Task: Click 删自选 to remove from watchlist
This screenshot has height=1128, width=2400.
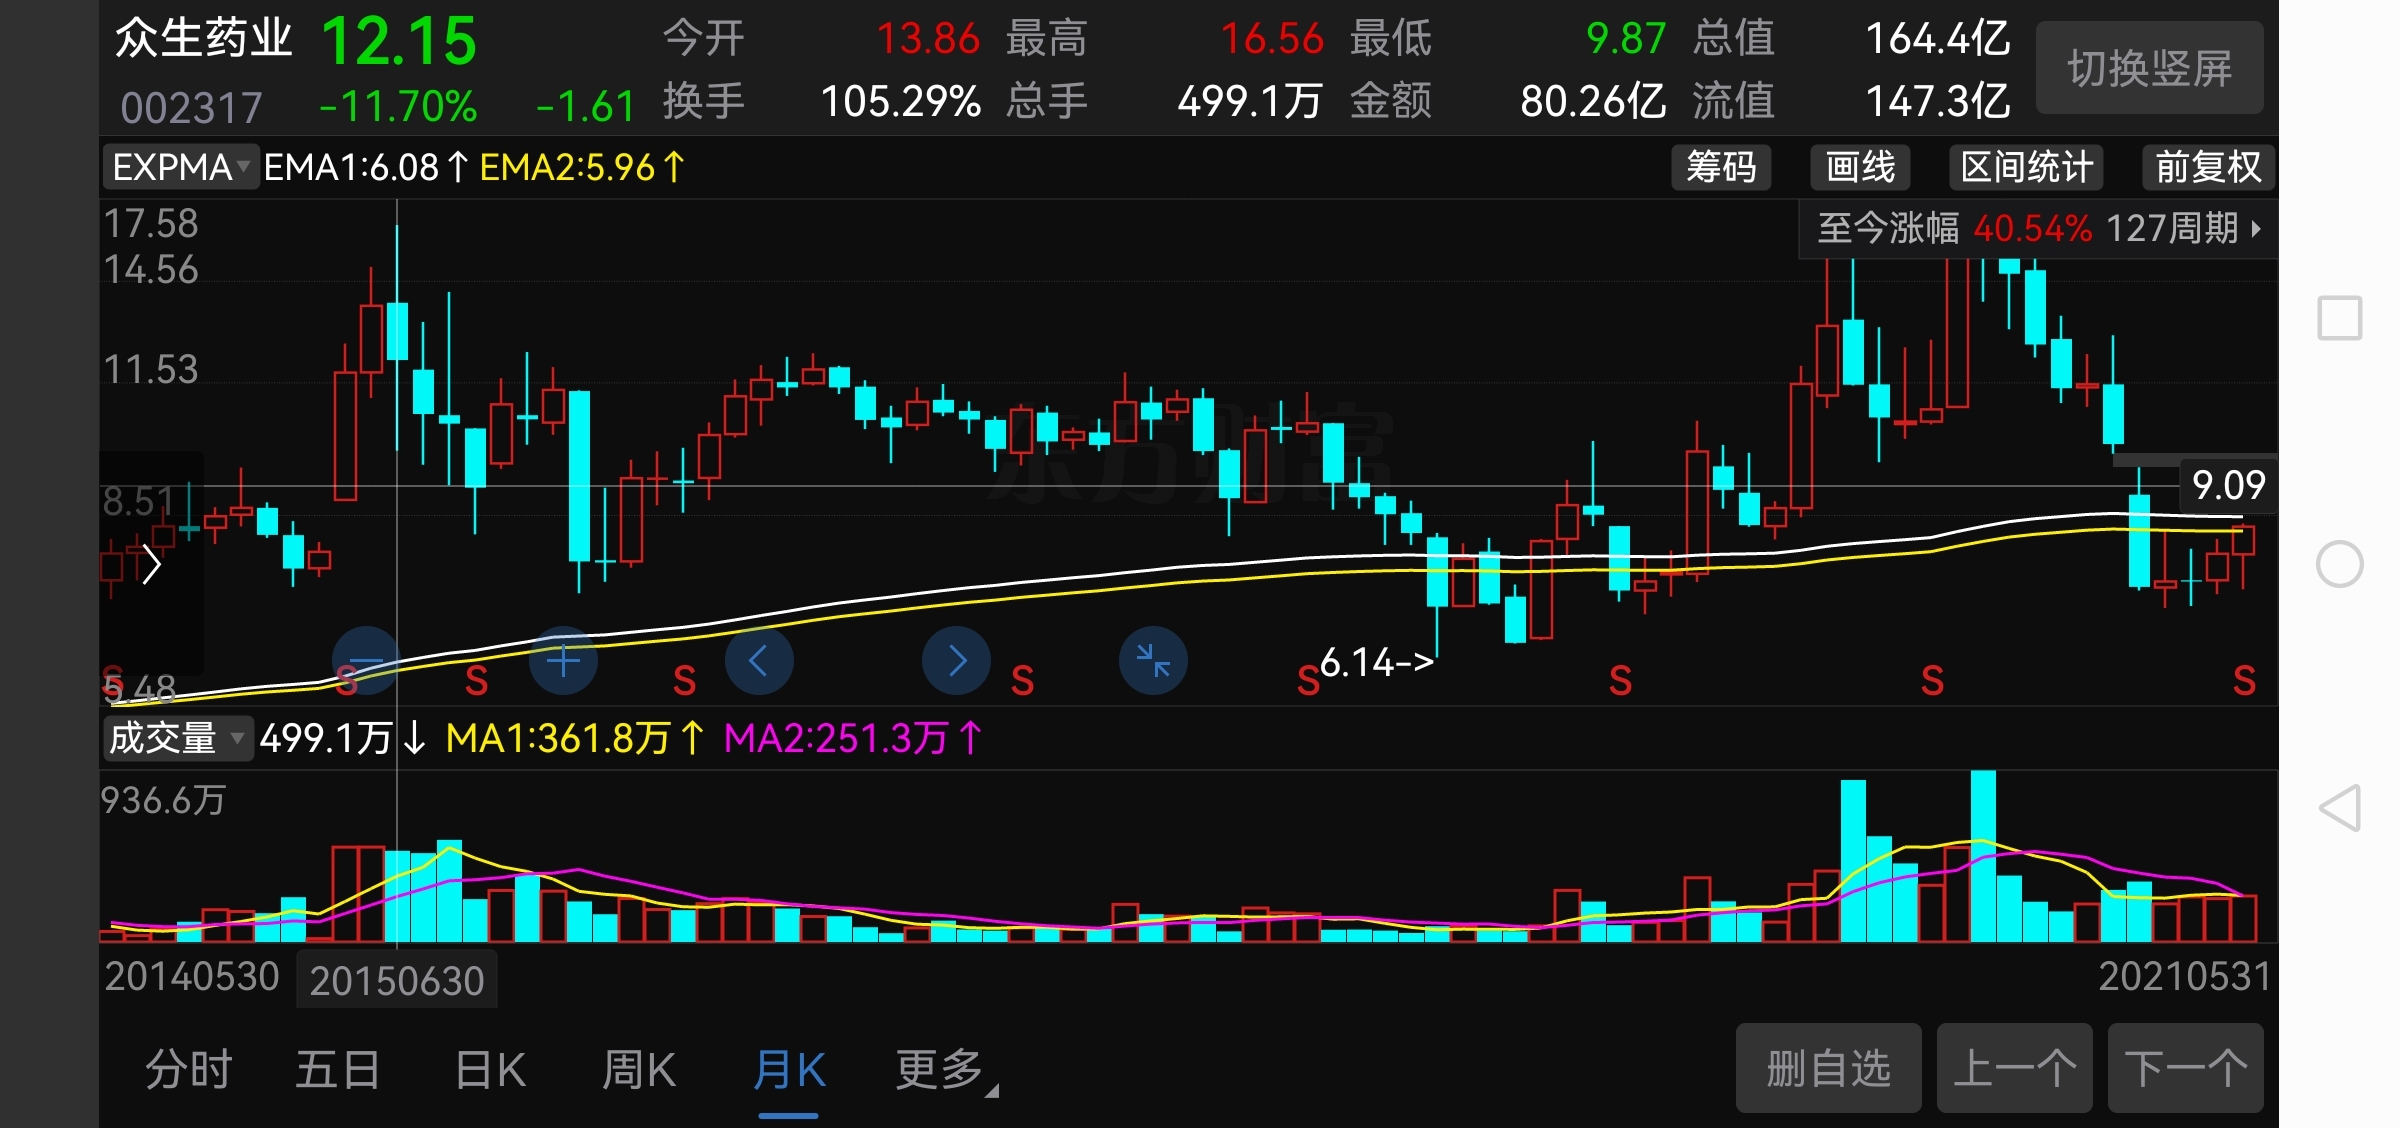Action: pos(1827,1068)
